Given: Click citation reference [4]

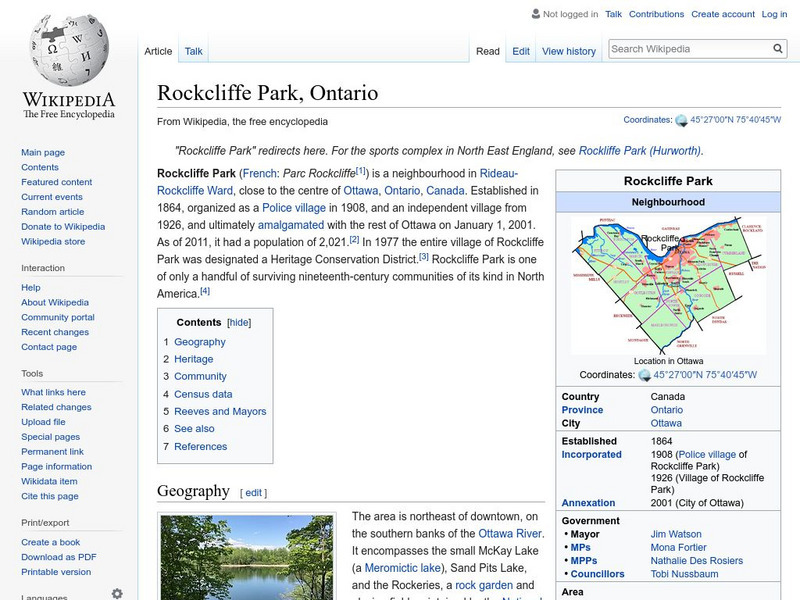Looking at the screenshot, I should point(205,291).
